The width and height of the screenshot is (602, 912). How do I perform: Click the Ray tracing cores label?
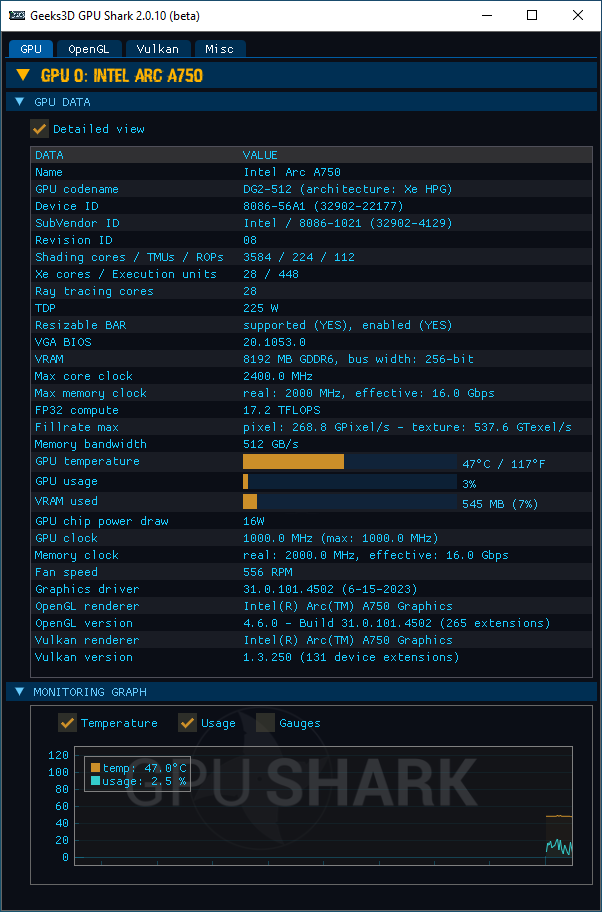pos(94,291)
